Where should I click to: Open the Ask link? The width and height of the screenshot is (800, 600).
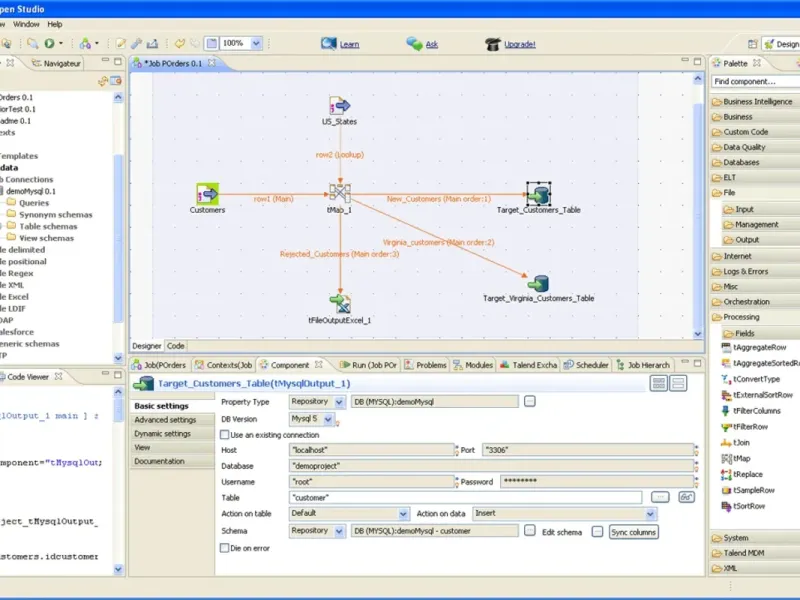point(432,44)
